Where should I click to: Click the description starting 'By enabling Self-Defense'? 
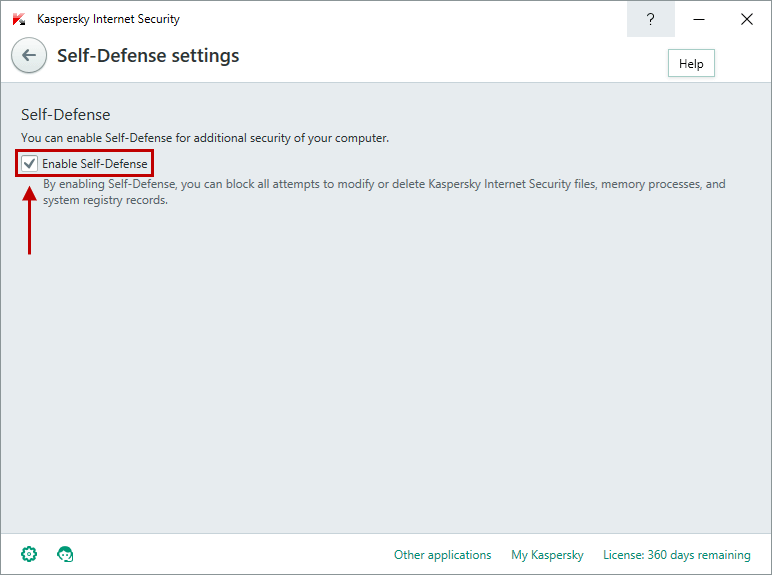[384, 192]
